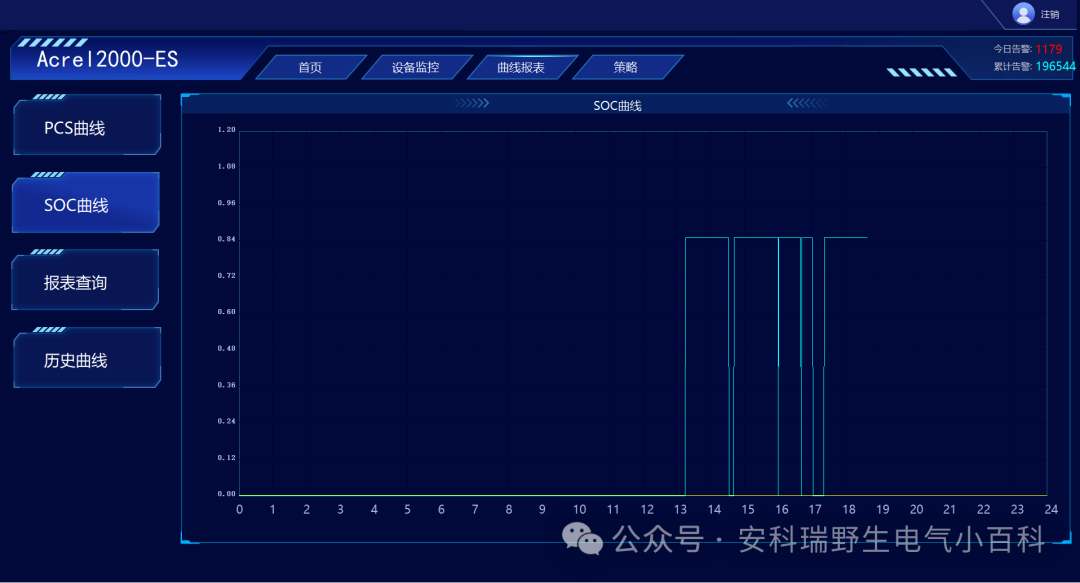Click the SOC曲线 chart title
Viewport: 1080px width, 583px height.
(x=617, y=105)
